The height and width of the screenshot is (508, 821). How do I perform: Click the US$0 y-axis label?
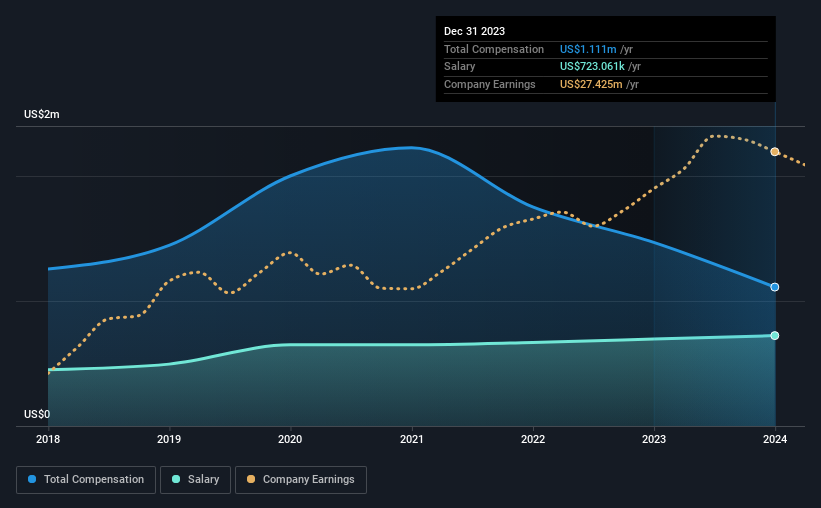coord(37,414)
